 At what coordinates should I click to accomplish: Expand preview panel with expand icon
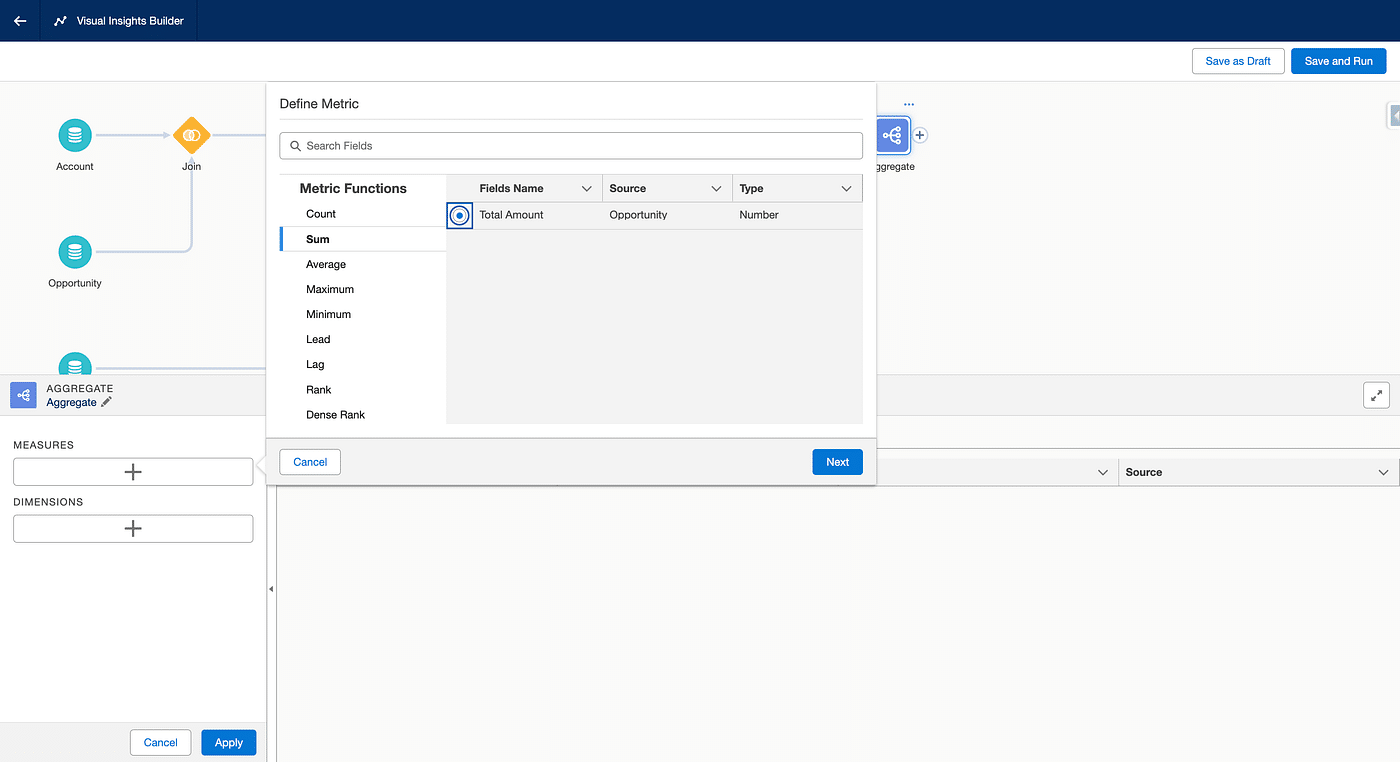click(1376, 395)
